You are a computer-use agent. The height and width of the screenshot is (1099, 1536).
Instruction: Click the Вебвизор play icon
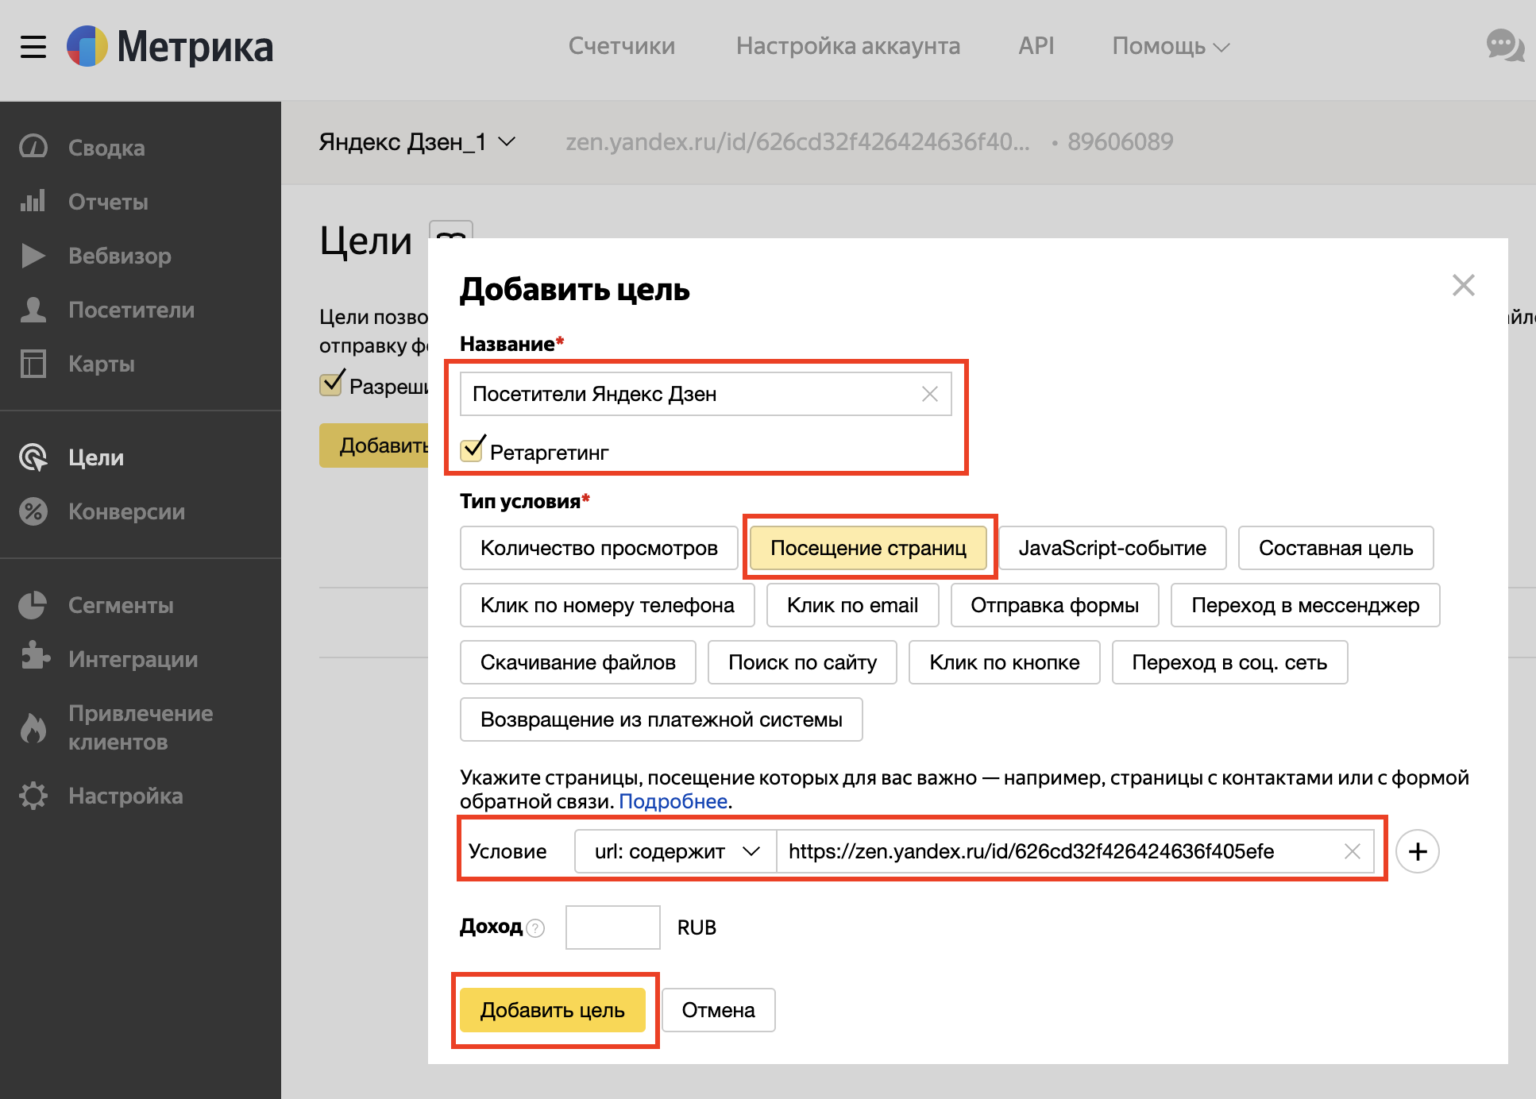[33, 255]
